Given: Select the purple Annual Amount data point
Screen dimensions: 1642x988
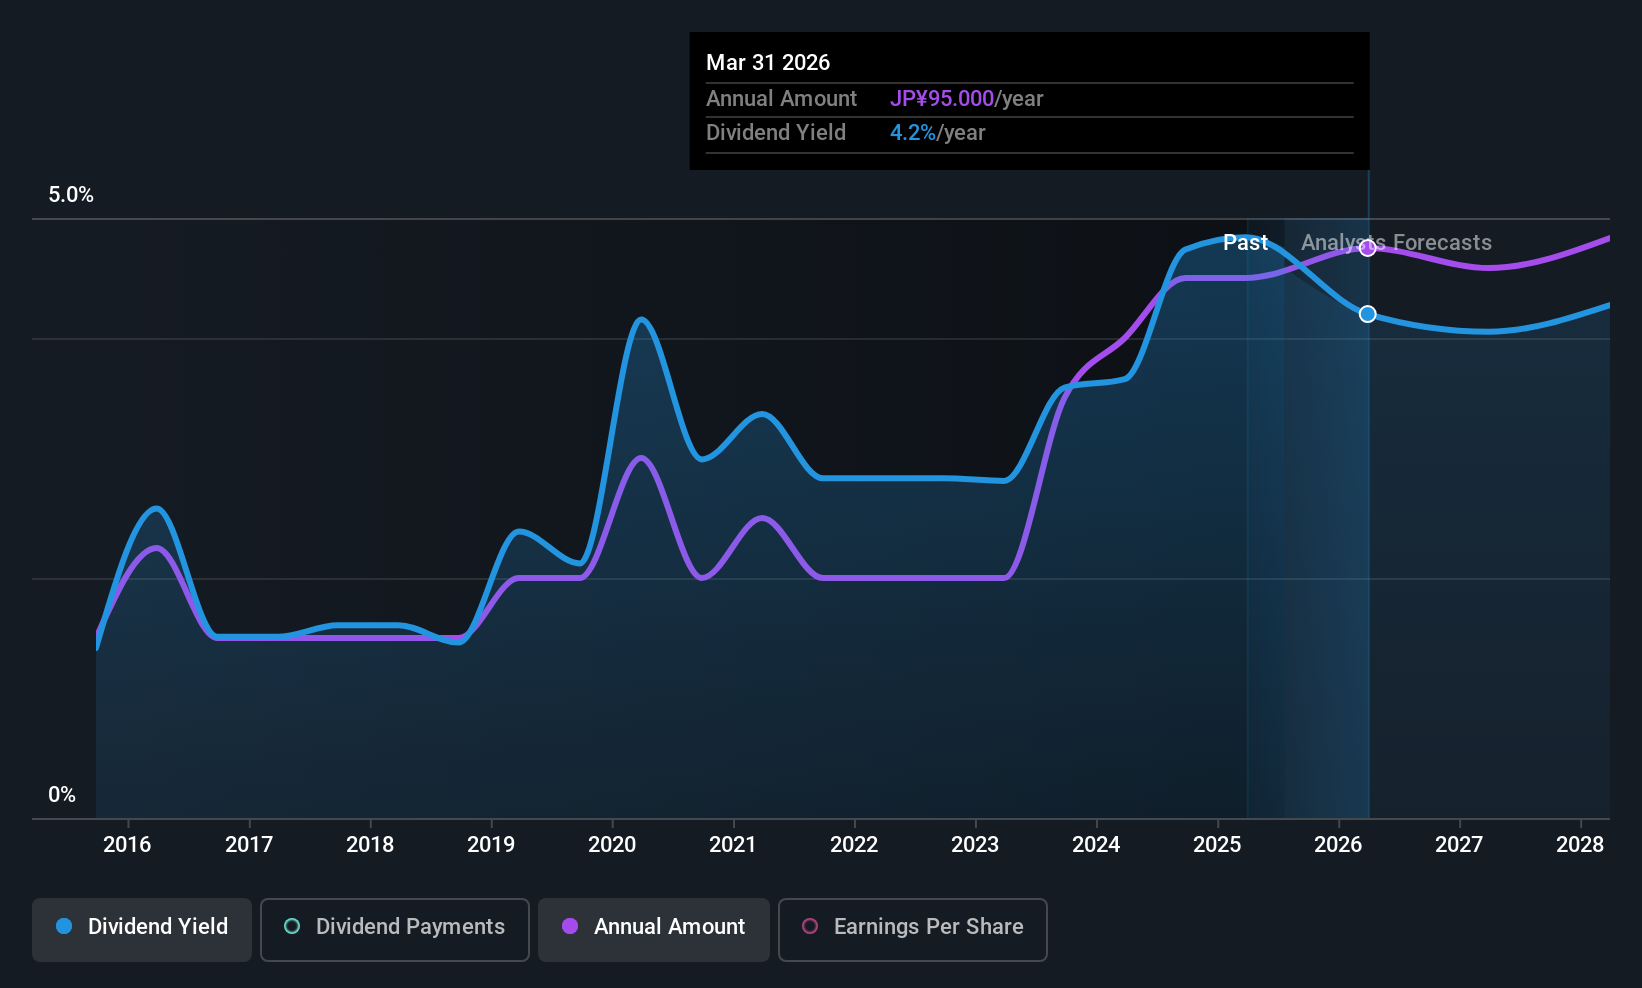Looking at the screenshot, I should point(1367,248).
